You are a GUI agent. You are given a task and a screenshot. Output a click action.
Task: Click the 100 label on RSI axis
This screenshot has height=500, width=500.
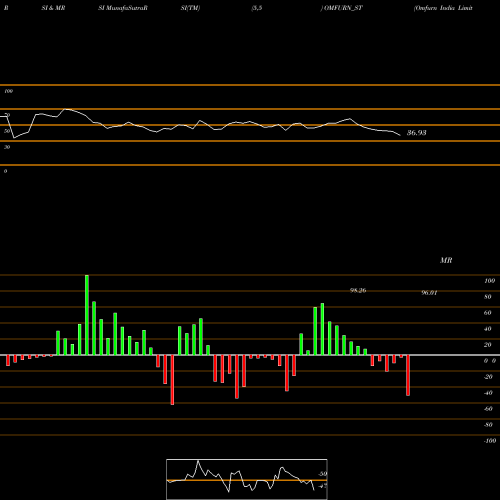[x=8, y=91]
